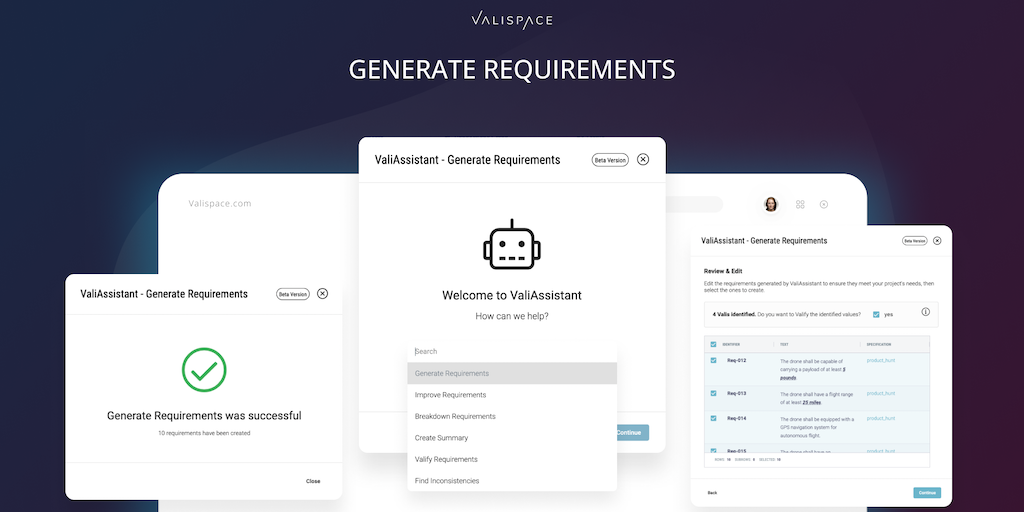This screenshot has width=1024, height=512.
Task: Click Beta Version badge in Welcome dialog
Action: point(610,160)
